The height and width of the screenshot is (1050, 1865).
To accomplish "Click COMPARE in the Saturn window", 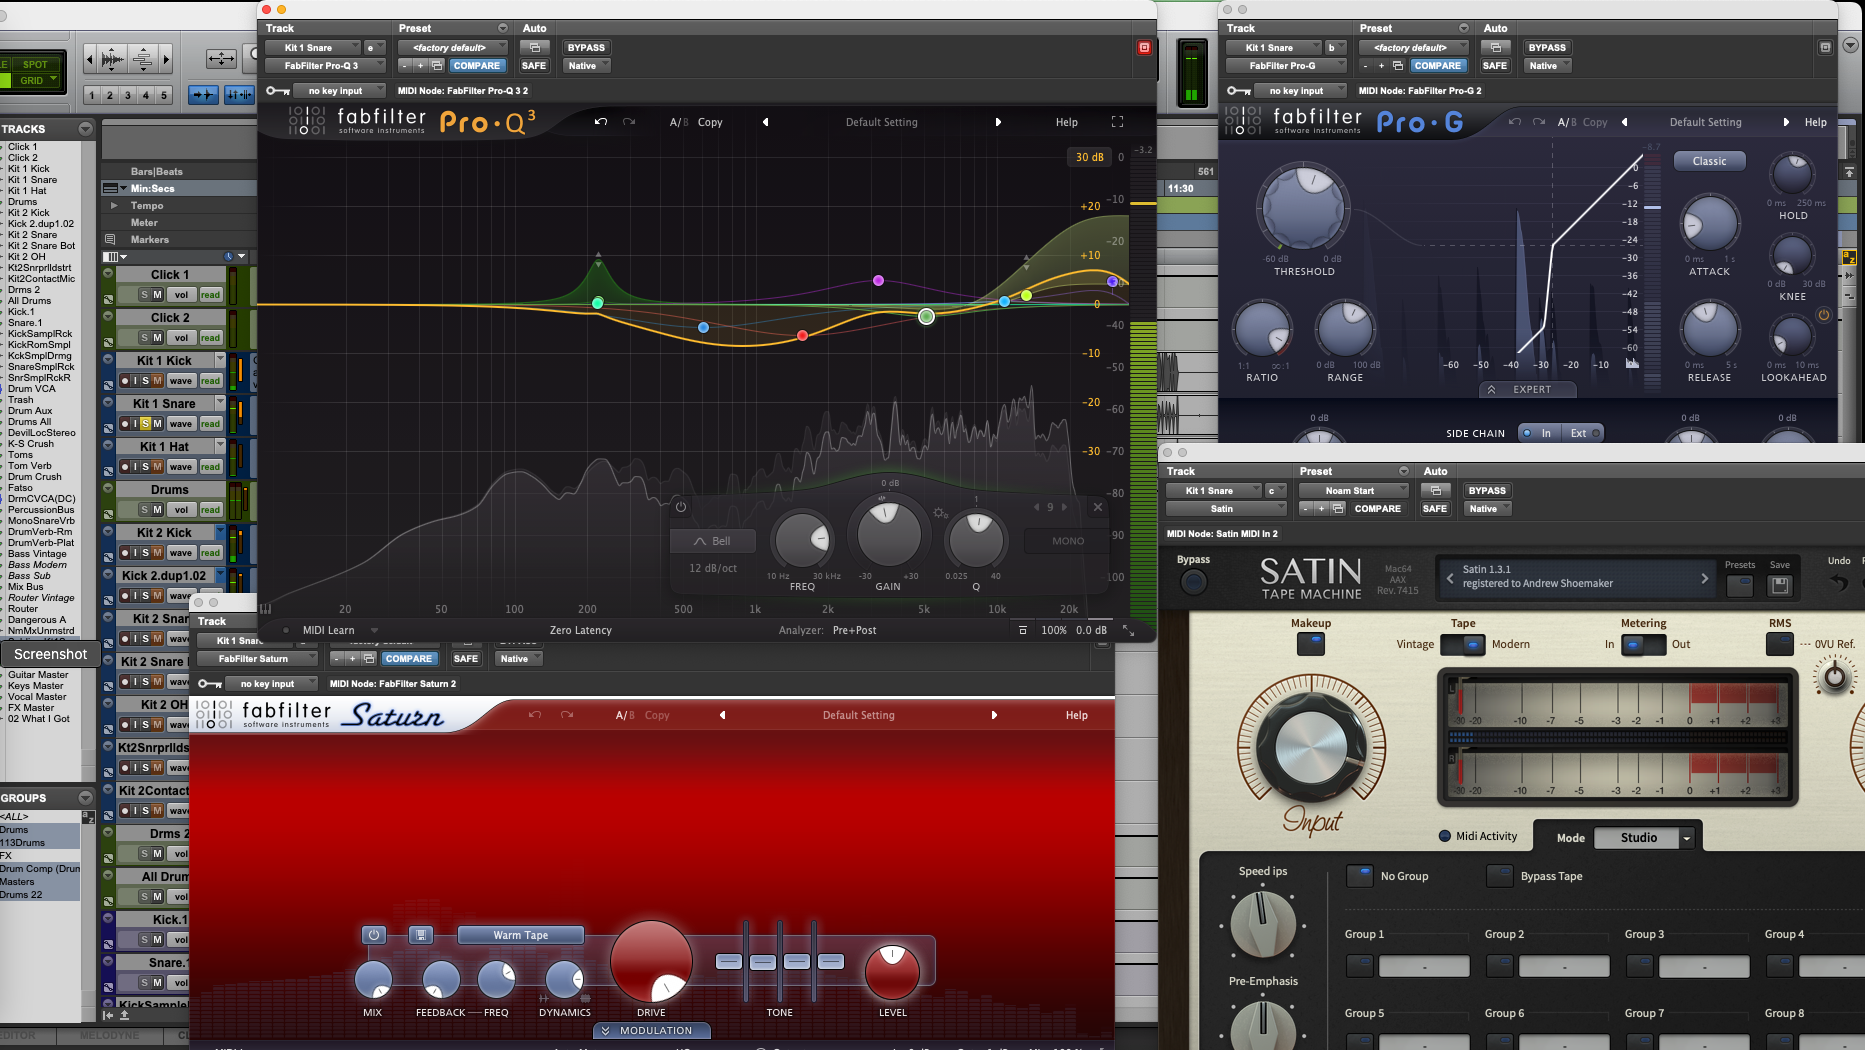I will point(408,659).
